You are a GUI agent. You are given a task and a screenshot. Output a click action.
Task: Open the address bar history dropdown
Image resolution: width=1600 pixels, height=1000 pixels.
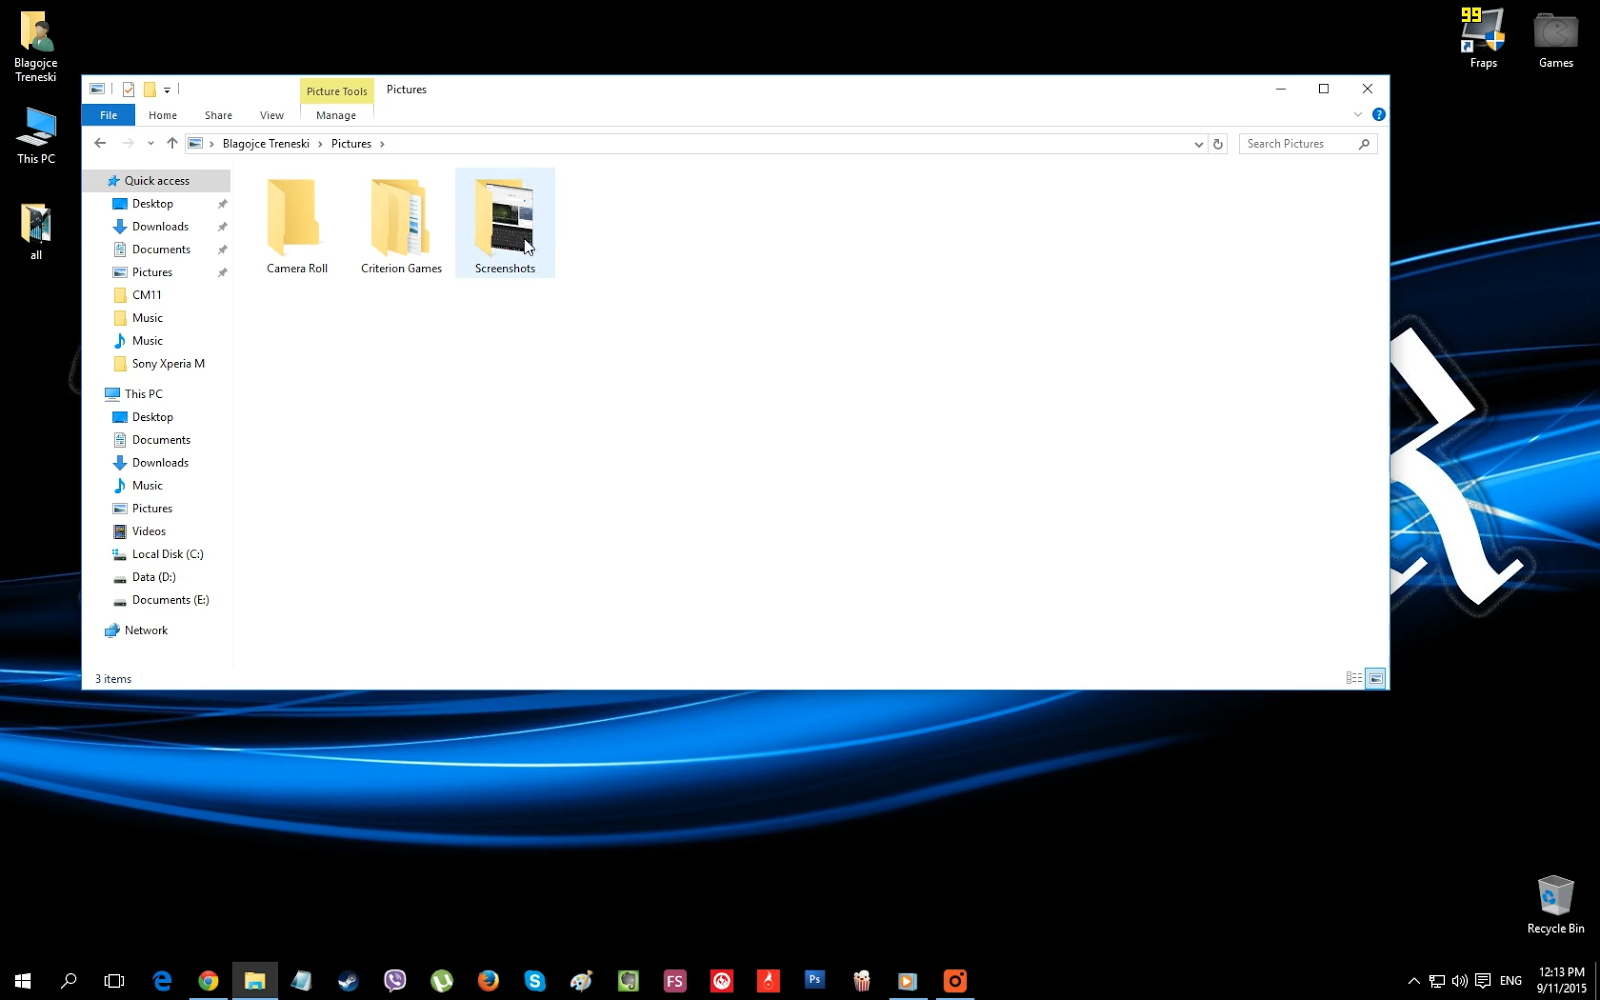(x=1198, y=144)
